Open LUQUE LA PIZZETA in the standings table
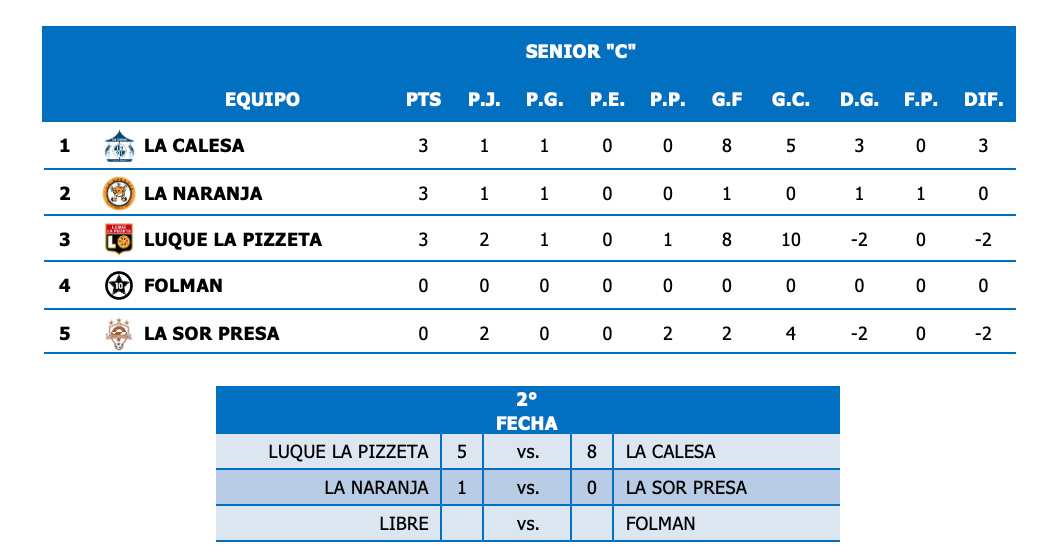This screenshot has height=558, width=1050. point(233,239)
